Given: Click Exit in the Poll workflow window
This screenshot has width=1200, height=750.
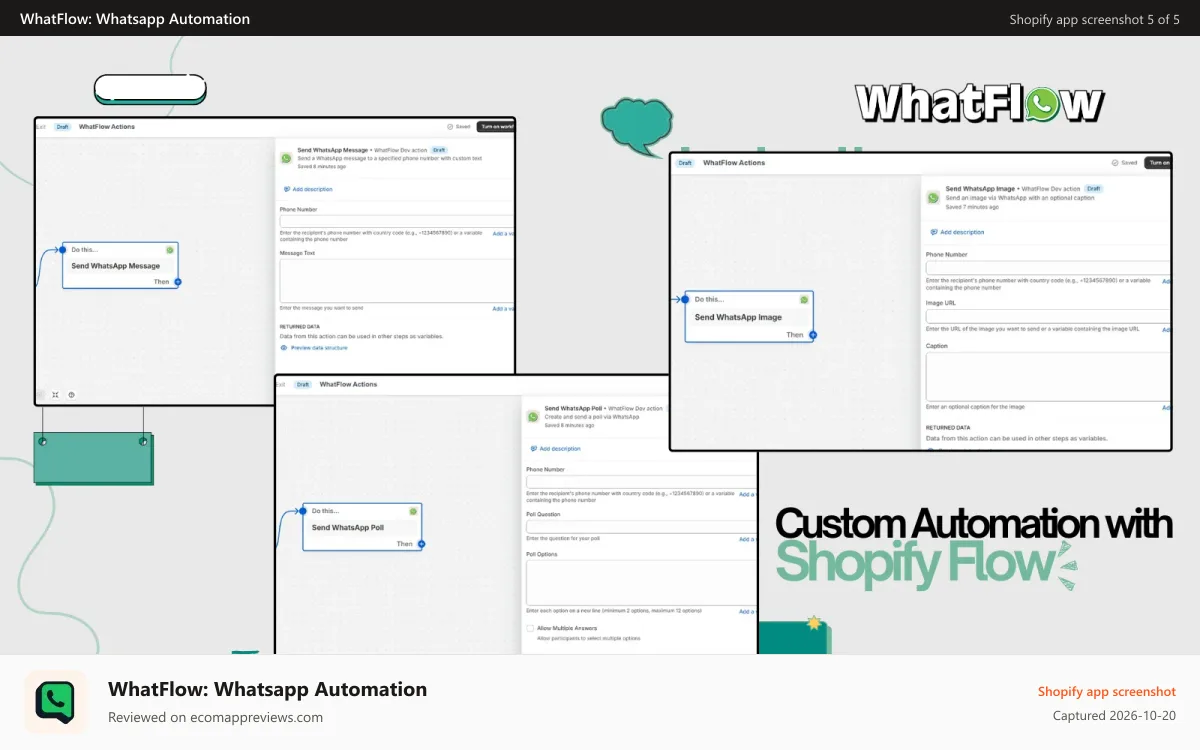Looking at the screenshot, I should point(282,385).
